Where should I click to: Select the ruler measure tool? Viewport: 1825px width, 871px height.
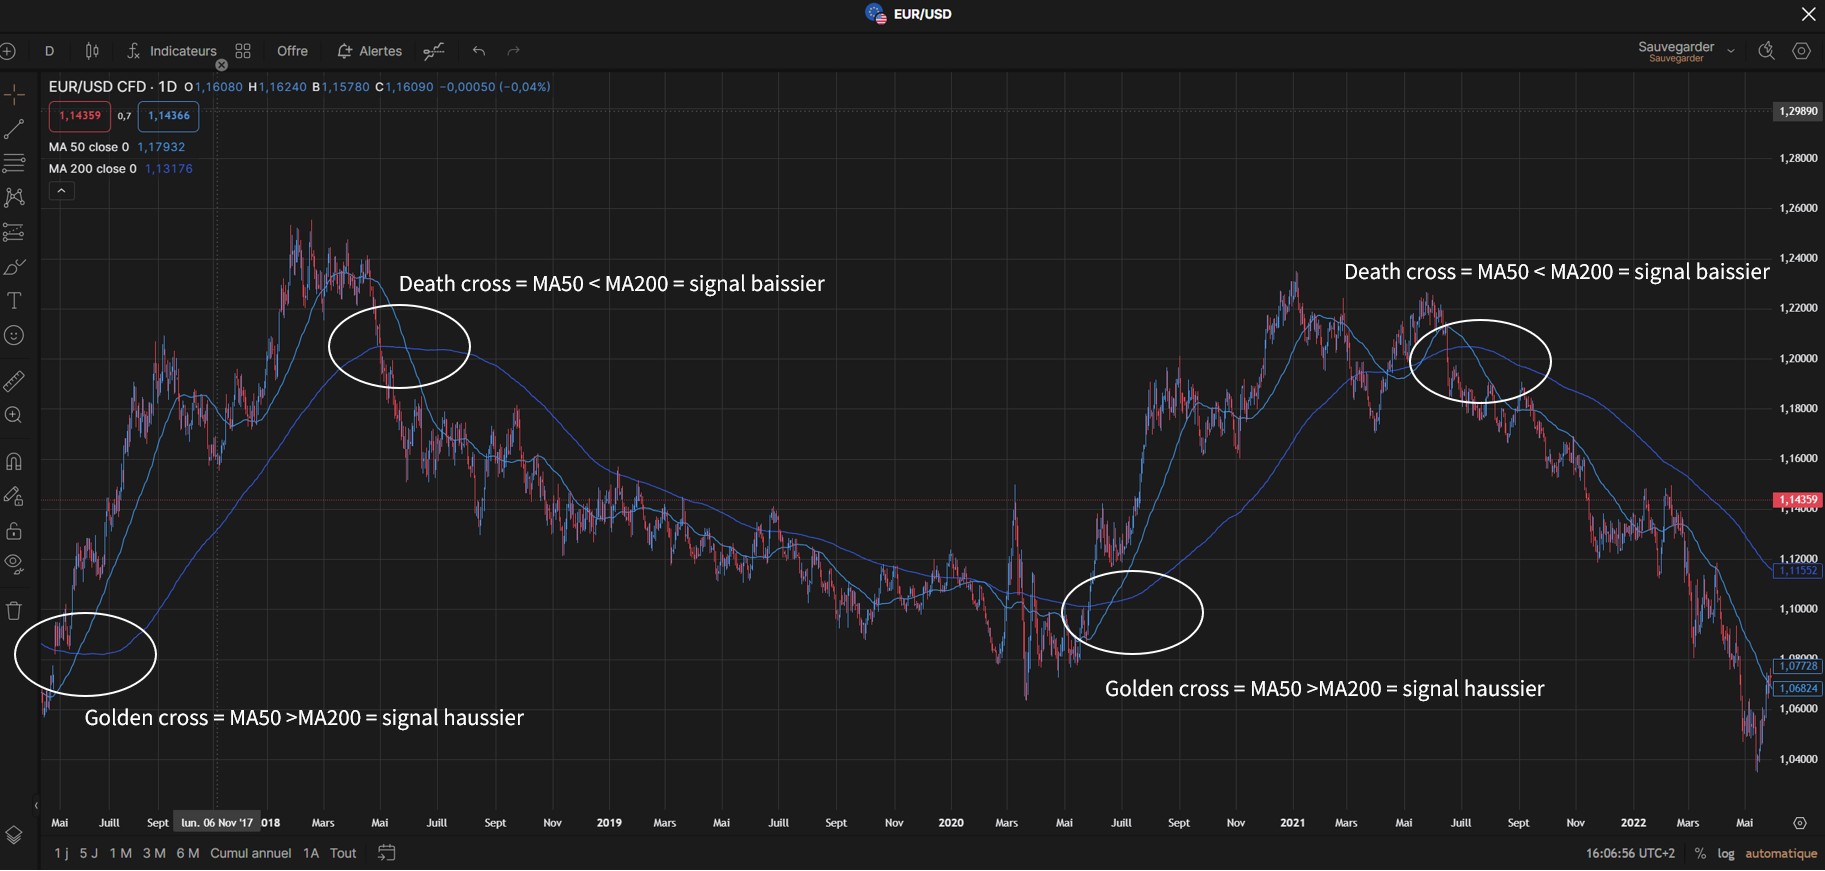coord(14,381)
